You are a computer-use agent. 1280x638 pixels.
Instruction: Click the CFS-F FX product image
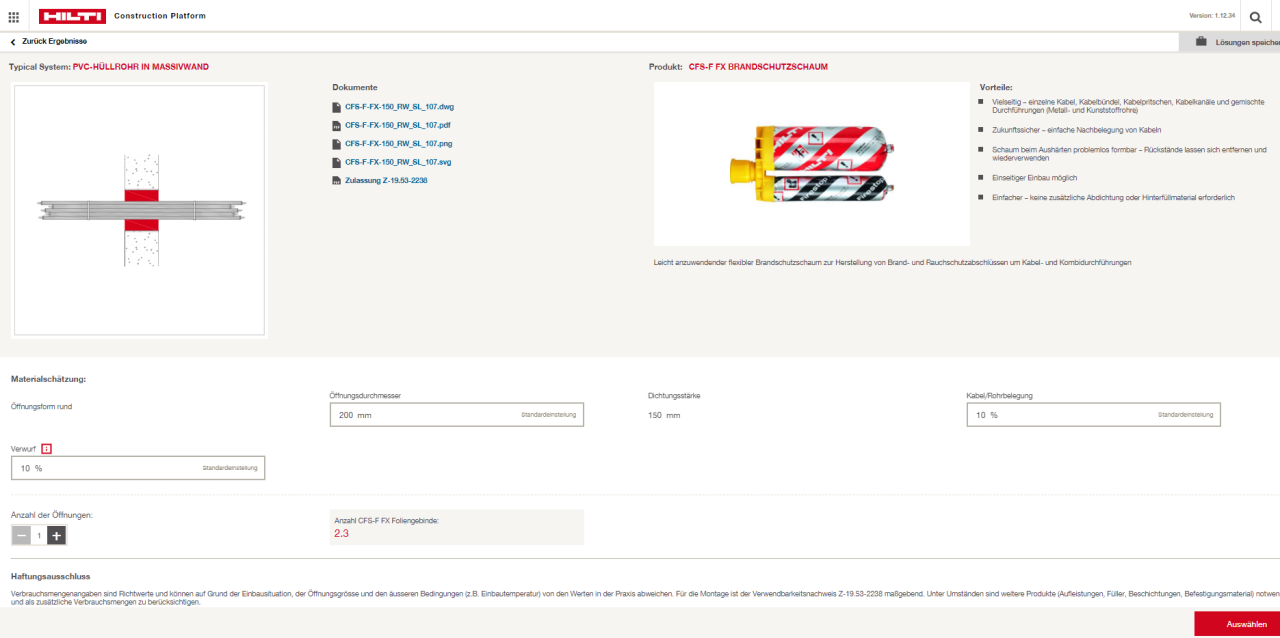tap(811, 163)
